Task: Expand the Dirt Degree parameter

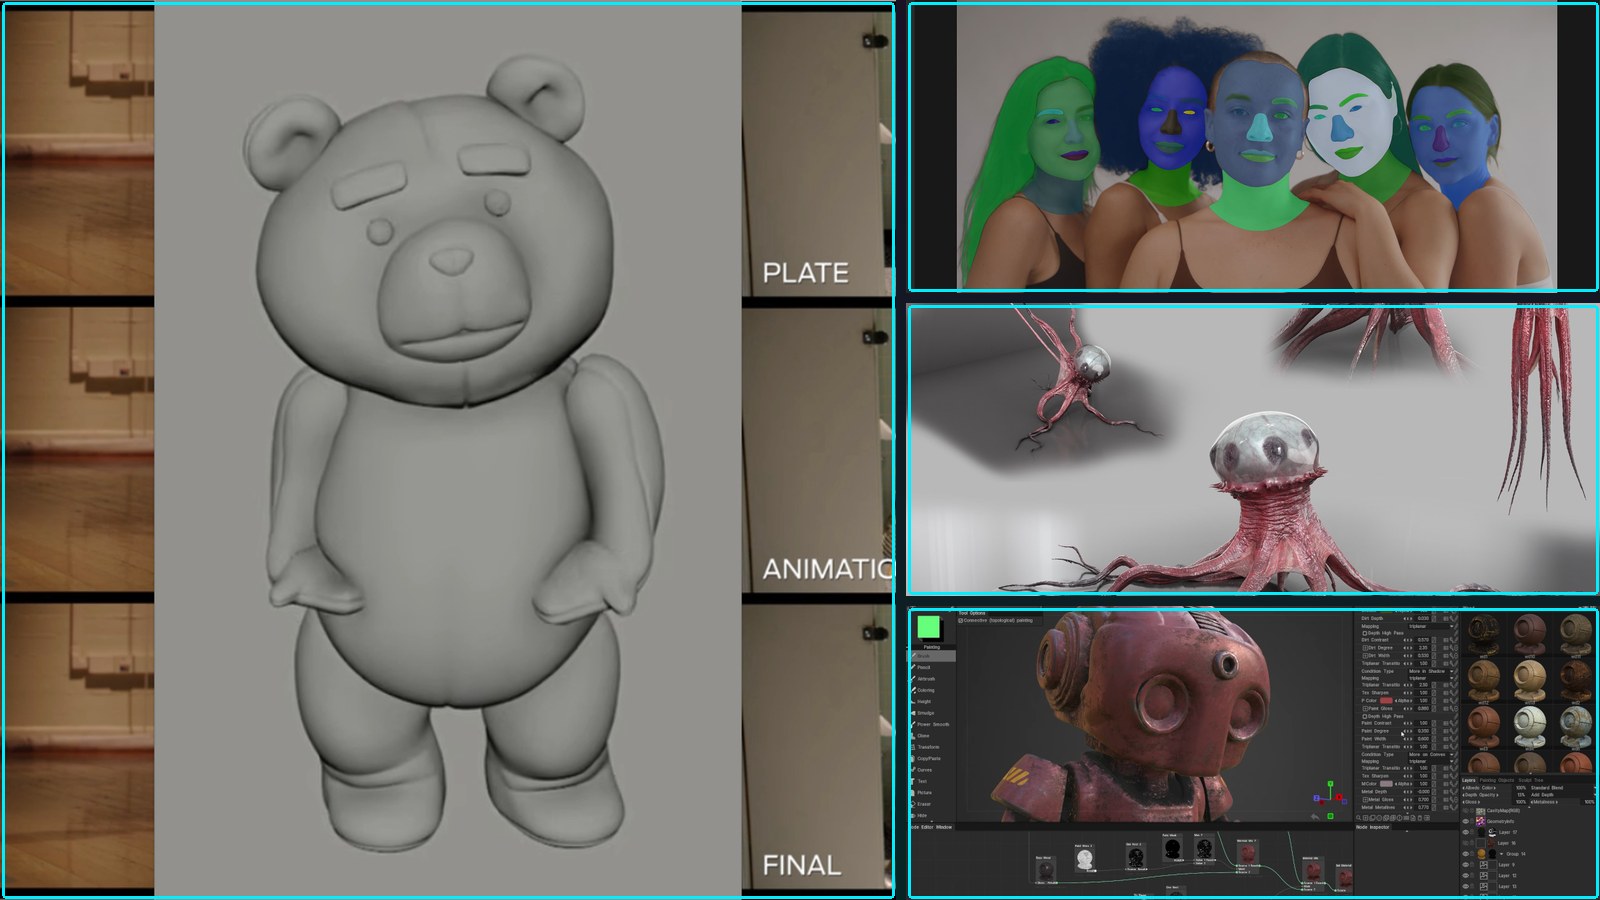Action: 1365,648
